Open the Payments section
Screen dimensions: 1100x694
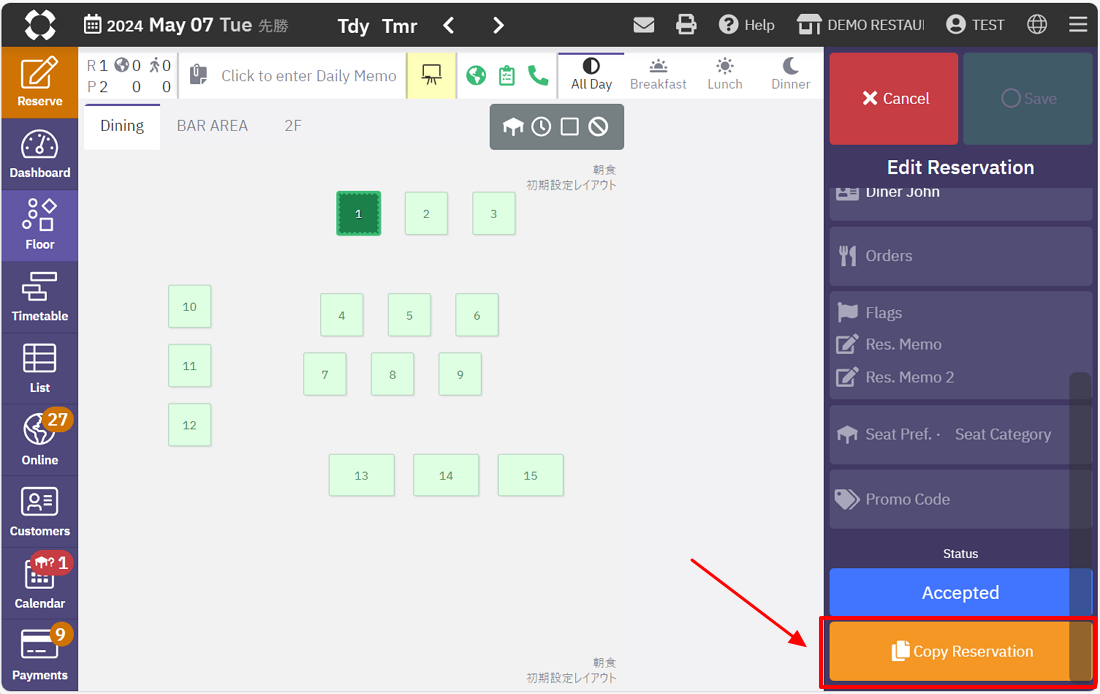[x=39, y=655]
